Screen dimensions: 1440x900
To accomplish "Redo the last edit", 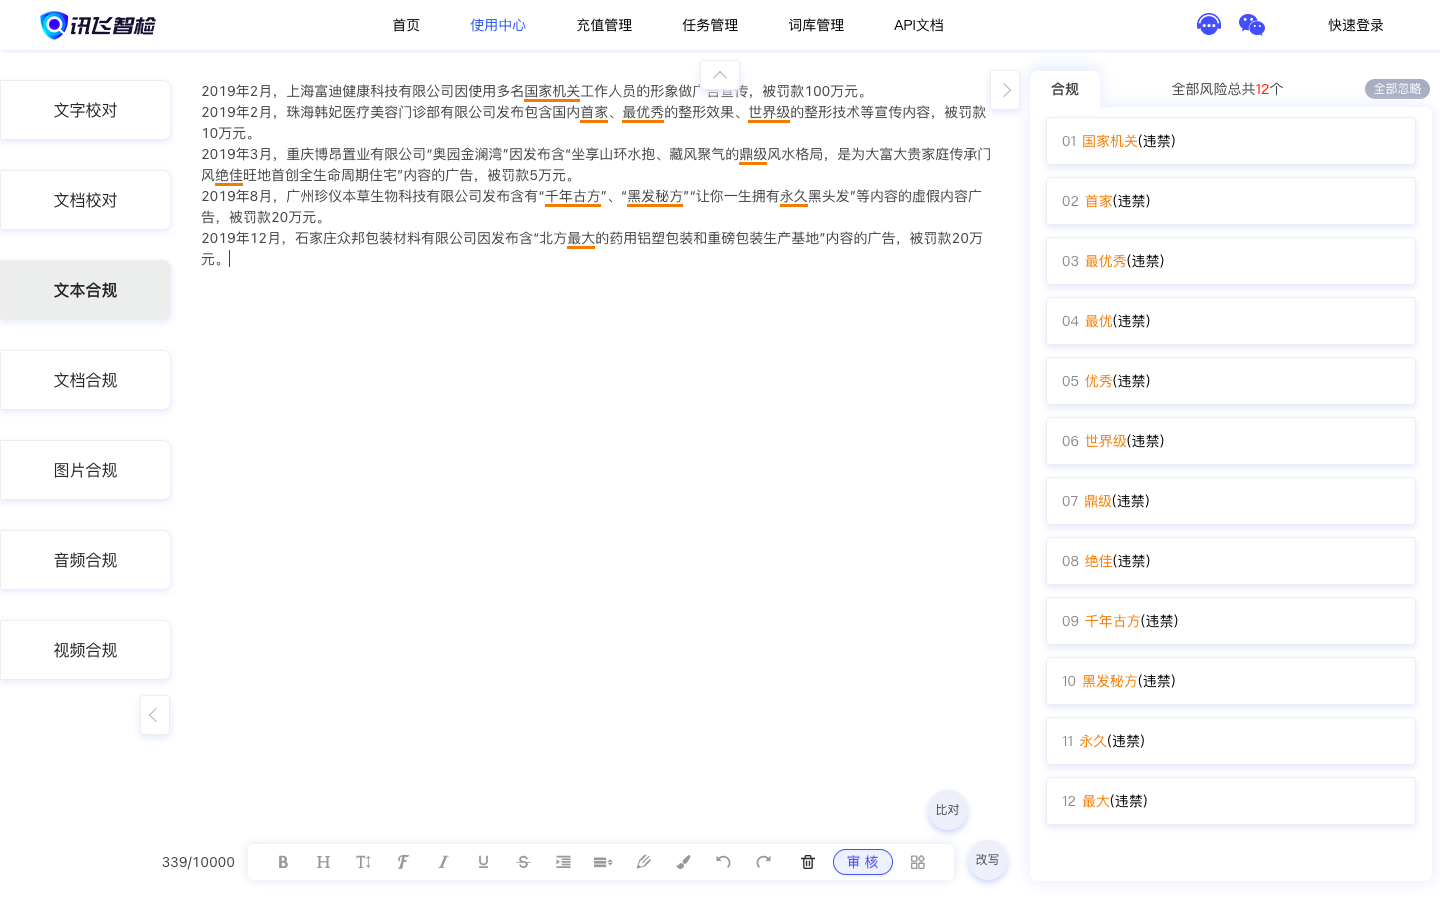I will tap(763, 862).
